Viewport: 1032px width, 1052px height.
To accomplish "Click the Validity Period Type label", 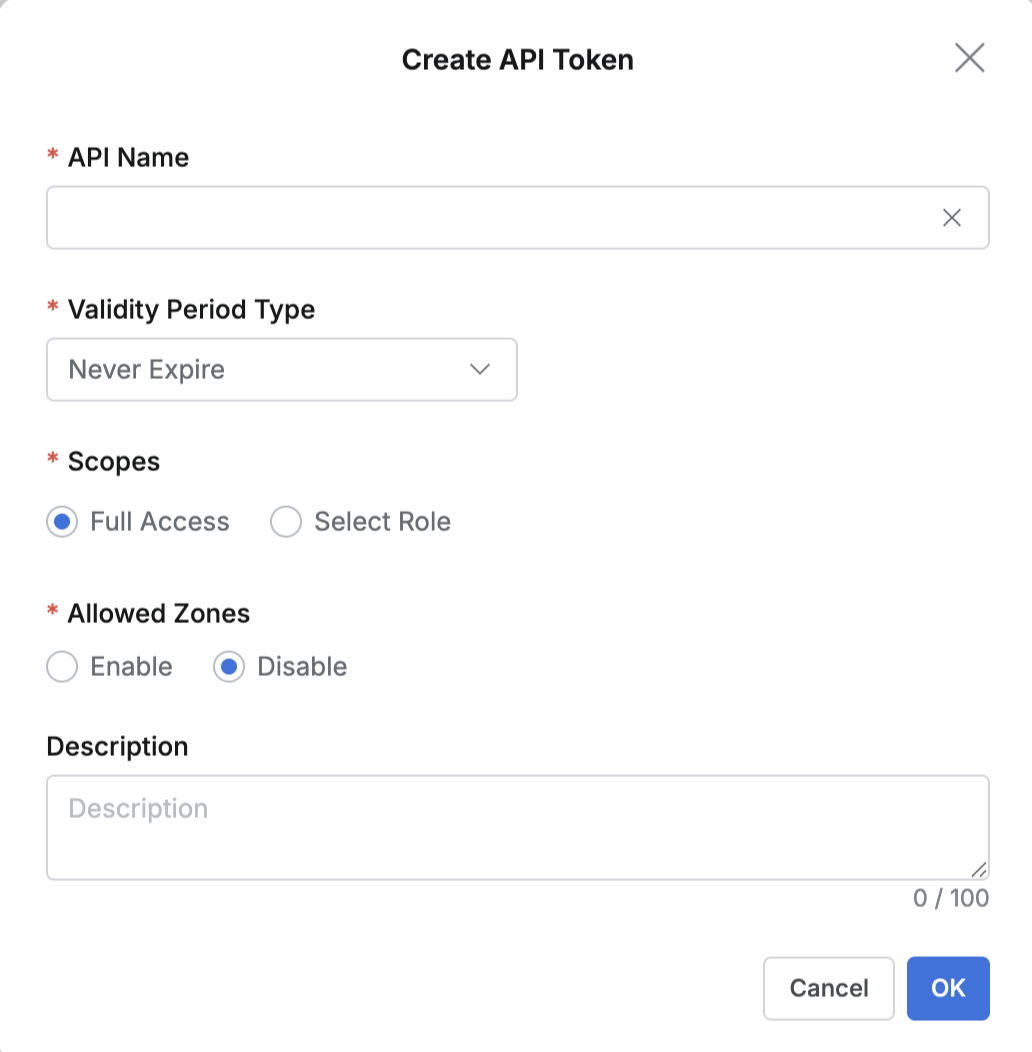I will pos(191,310).
